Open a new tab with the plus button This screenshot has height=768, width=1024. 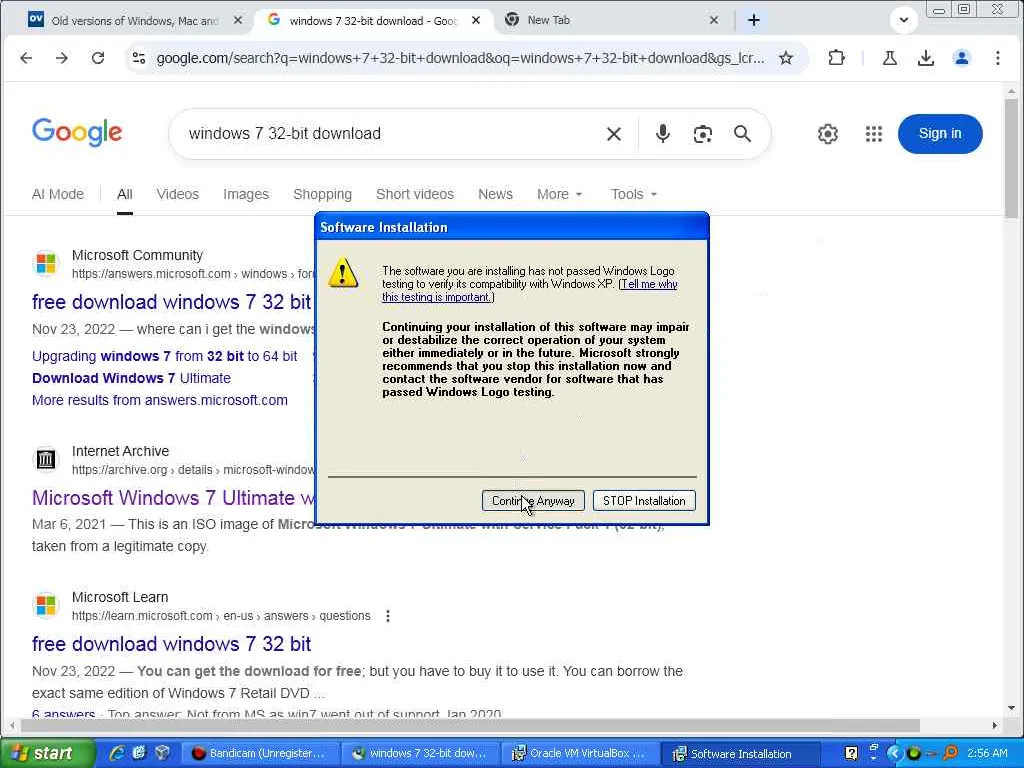(754, 20)
